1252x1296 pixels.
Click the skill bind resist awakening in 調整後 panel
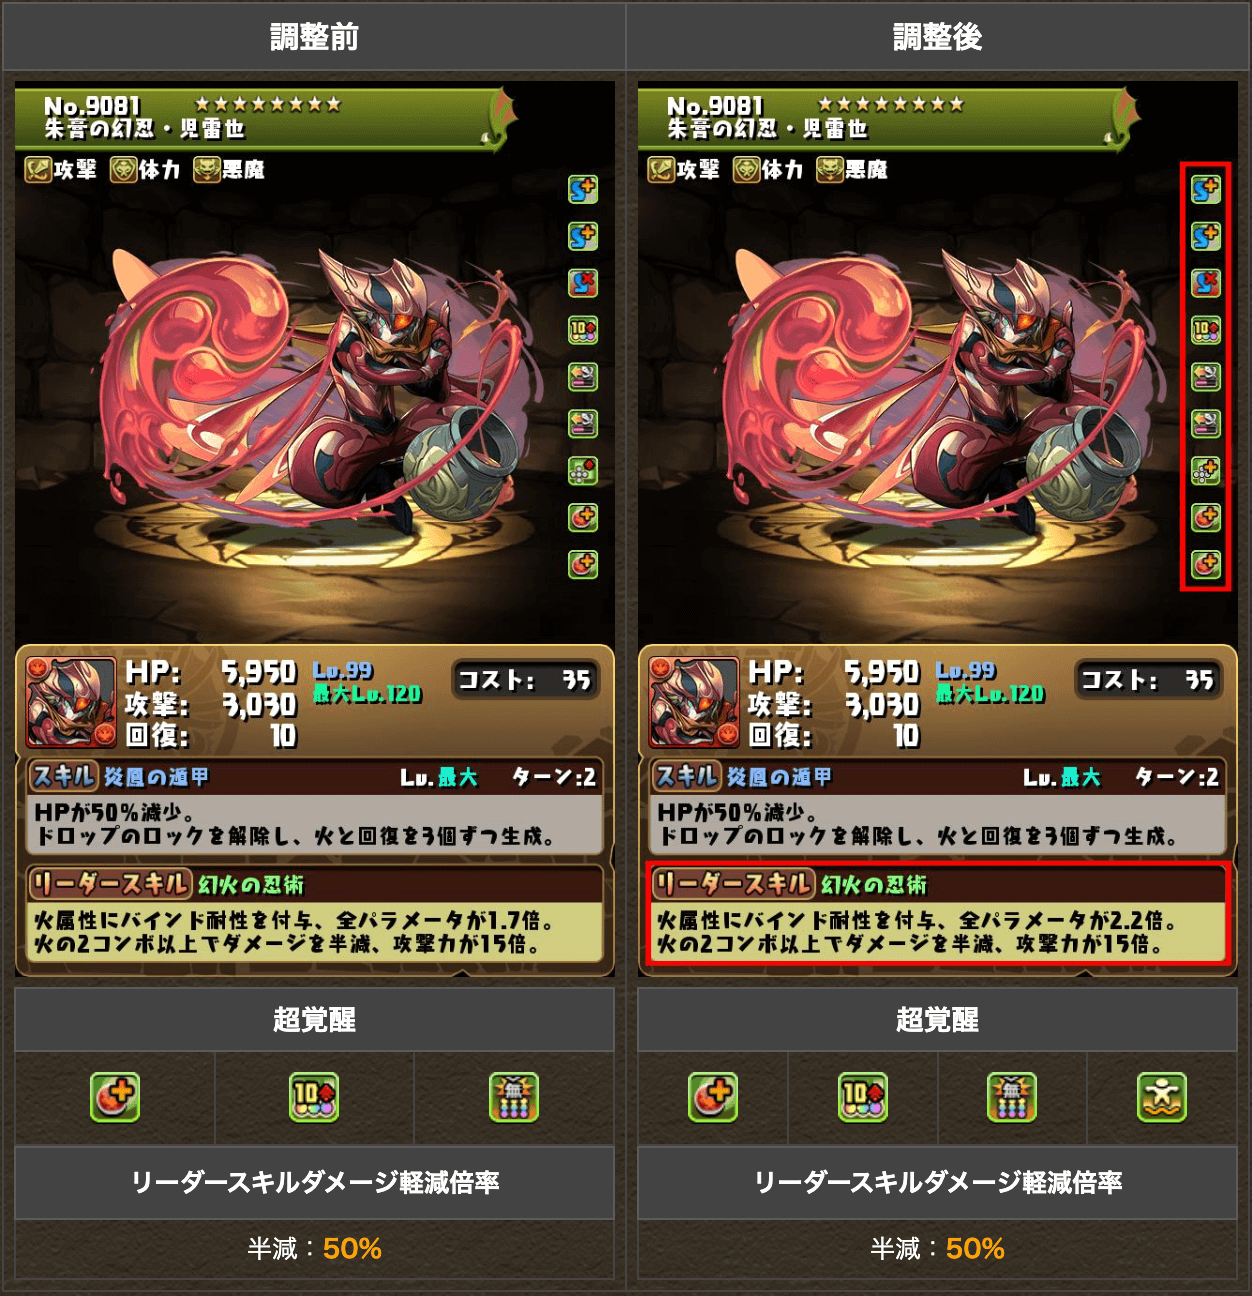pyautogui.click(x=1206, y=283)
